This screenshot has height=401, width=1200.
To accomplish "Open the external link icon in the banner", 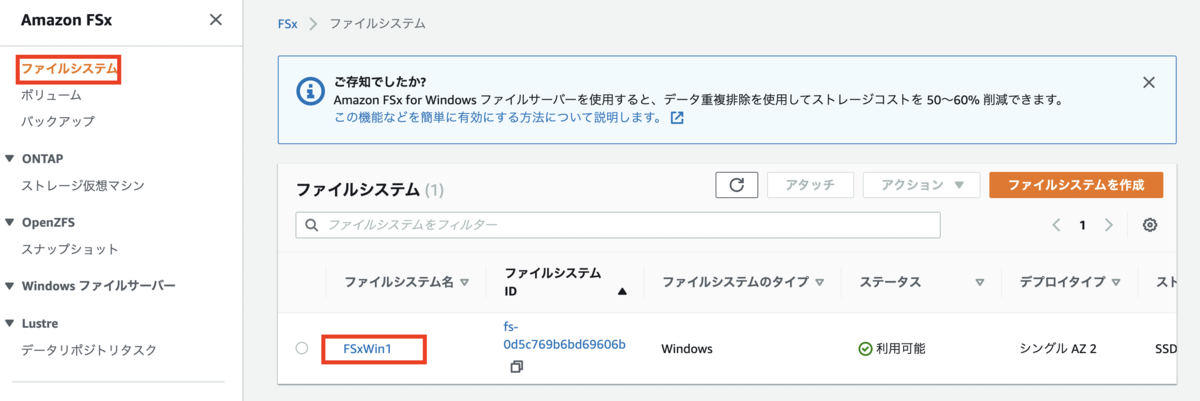I will click(x=677, y=118).
